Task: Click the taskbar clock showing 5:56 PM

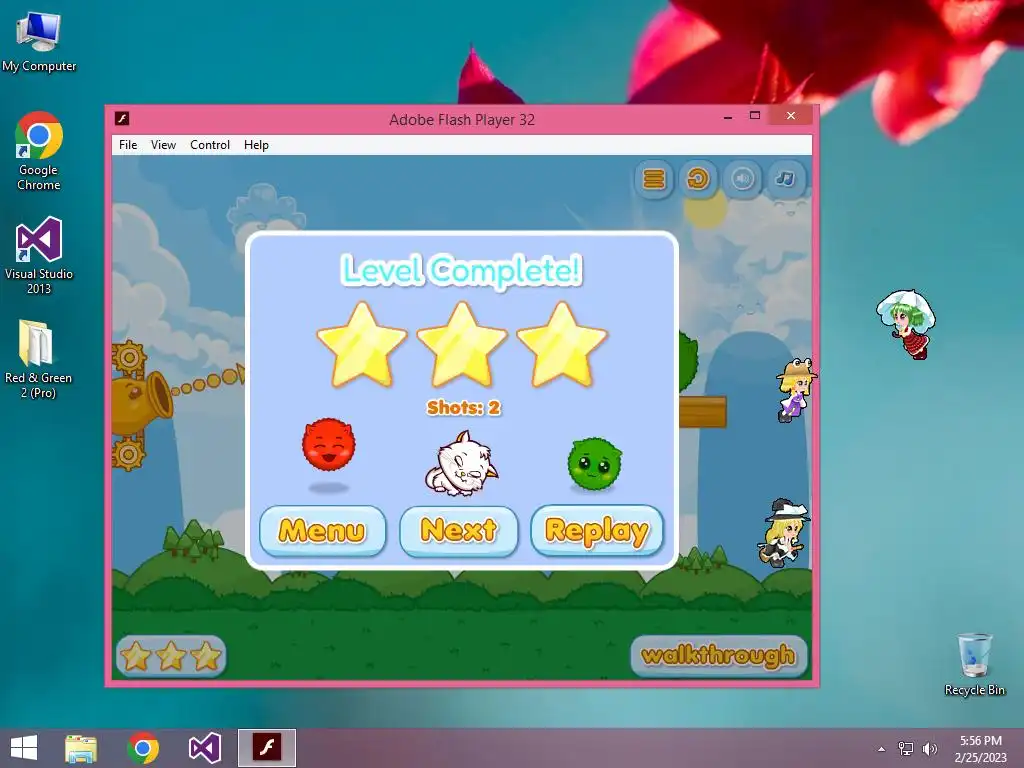Action: pos(980,749)
